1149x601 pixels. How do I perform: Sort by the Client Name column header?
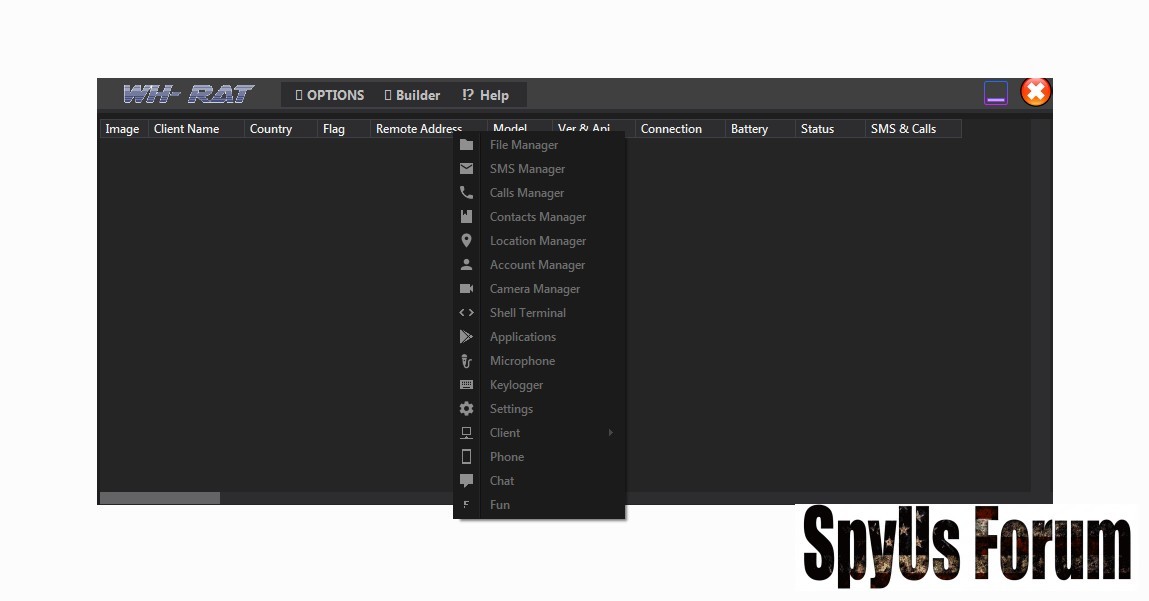[x=187, y=129]
